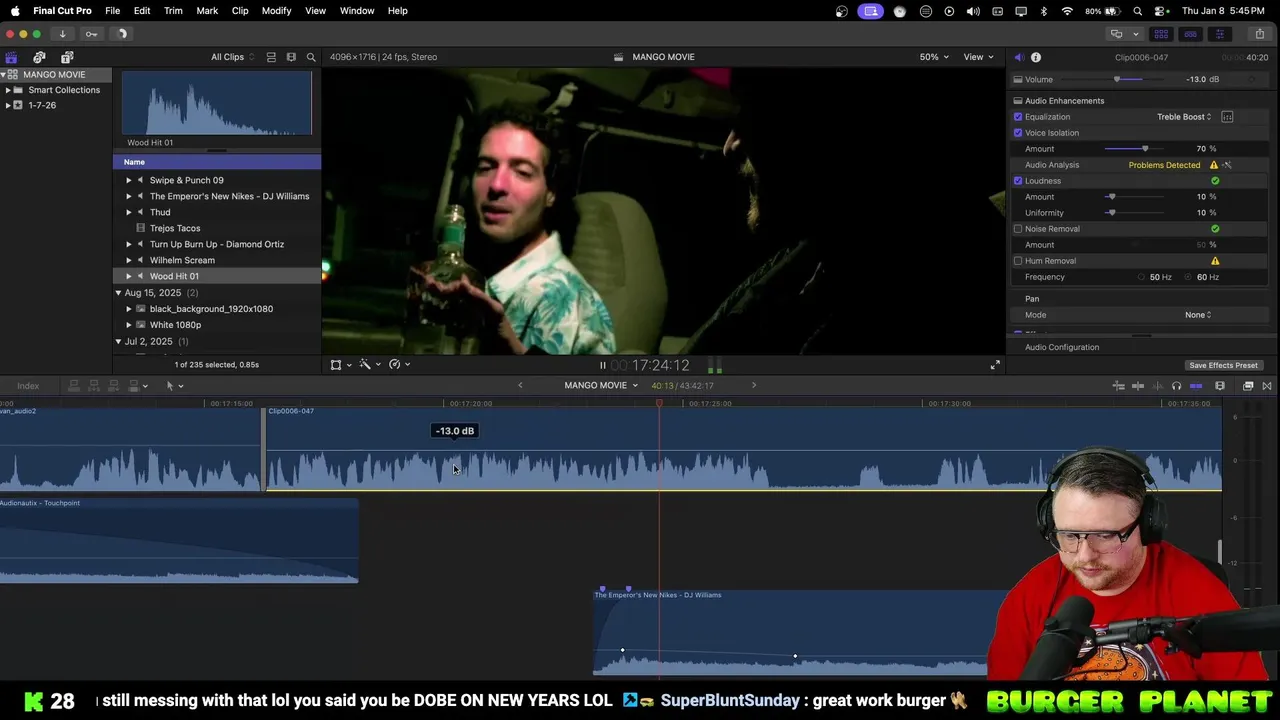Screen dimensions: 1280x720
Task: Click the audio analysis magic wand
Action: [1227, 165]
